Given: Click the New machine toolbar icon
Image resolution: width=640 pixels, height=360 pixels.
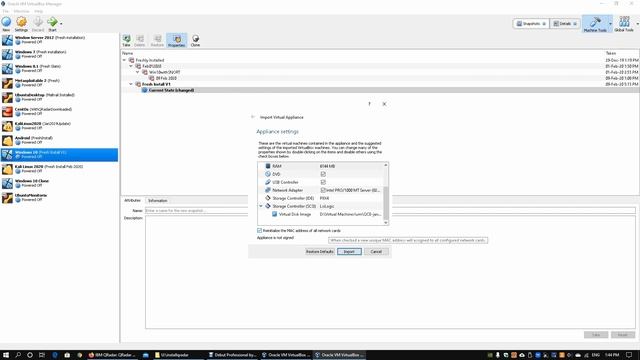Looking at the screenshot, I should point(6,24).
